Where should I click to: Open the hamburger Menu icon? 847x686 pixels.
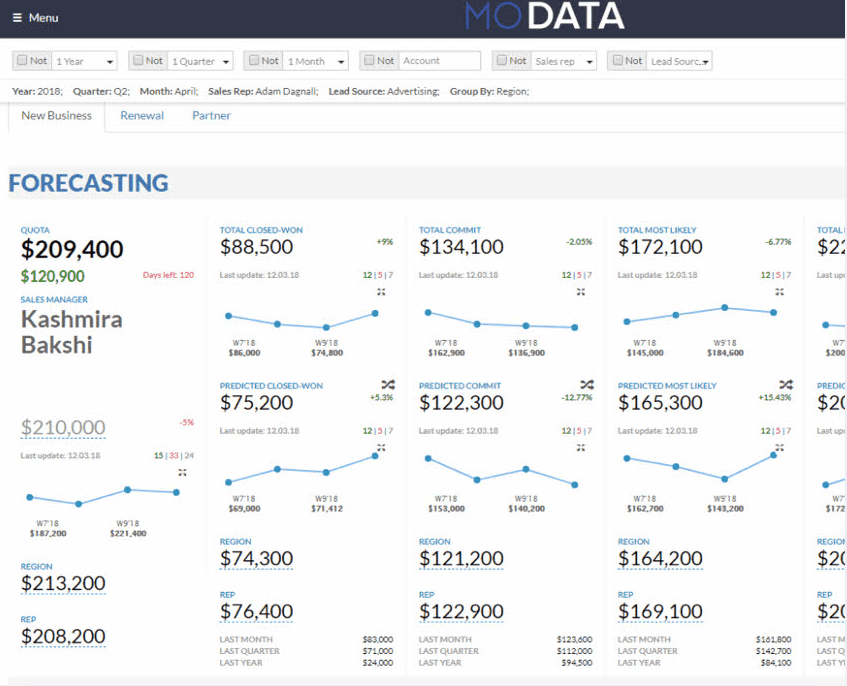tap(17, 18)
